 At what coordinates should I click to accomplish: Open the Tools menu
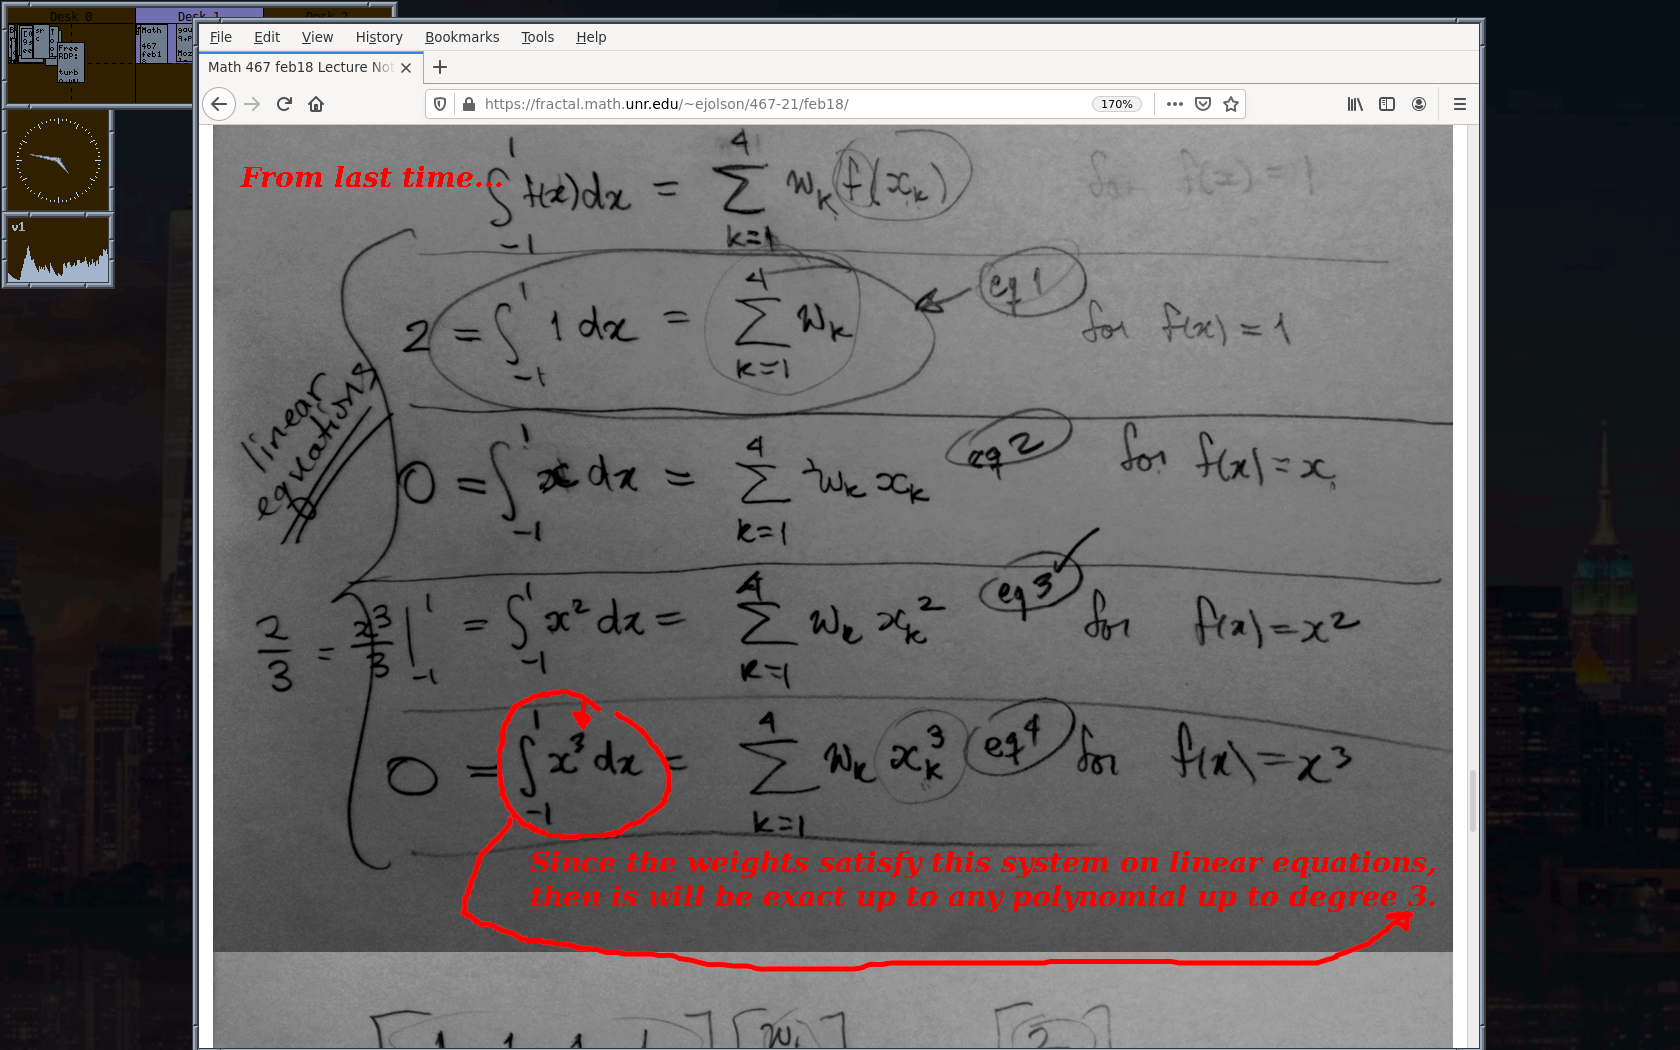[x=537, y=37]
